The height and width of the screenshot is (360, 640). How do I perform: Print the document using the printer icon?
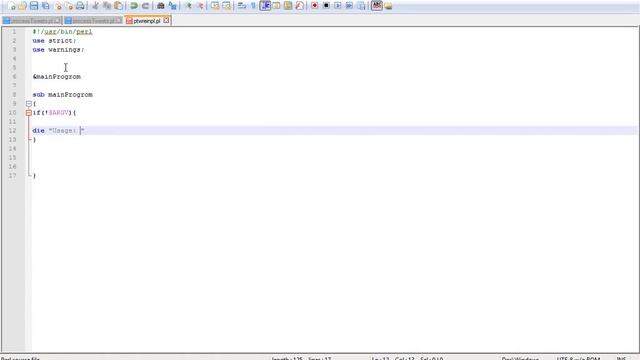(80, 6)
